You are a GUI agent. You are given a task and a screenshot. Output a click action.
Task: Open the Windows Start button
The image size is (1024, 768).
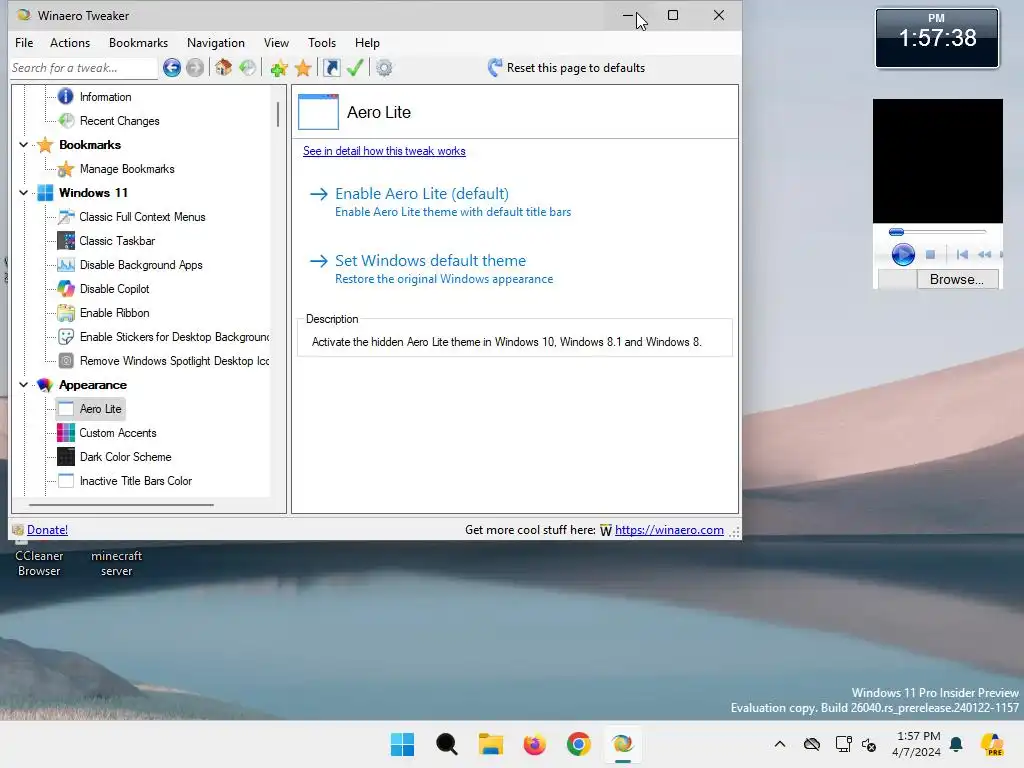402,744
